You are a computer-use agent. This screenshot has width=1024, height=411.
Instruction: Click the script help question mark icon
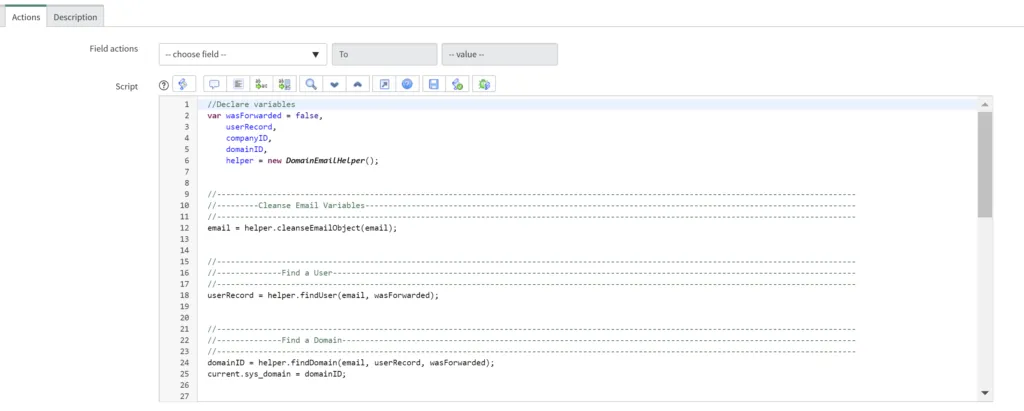(164, 86)
